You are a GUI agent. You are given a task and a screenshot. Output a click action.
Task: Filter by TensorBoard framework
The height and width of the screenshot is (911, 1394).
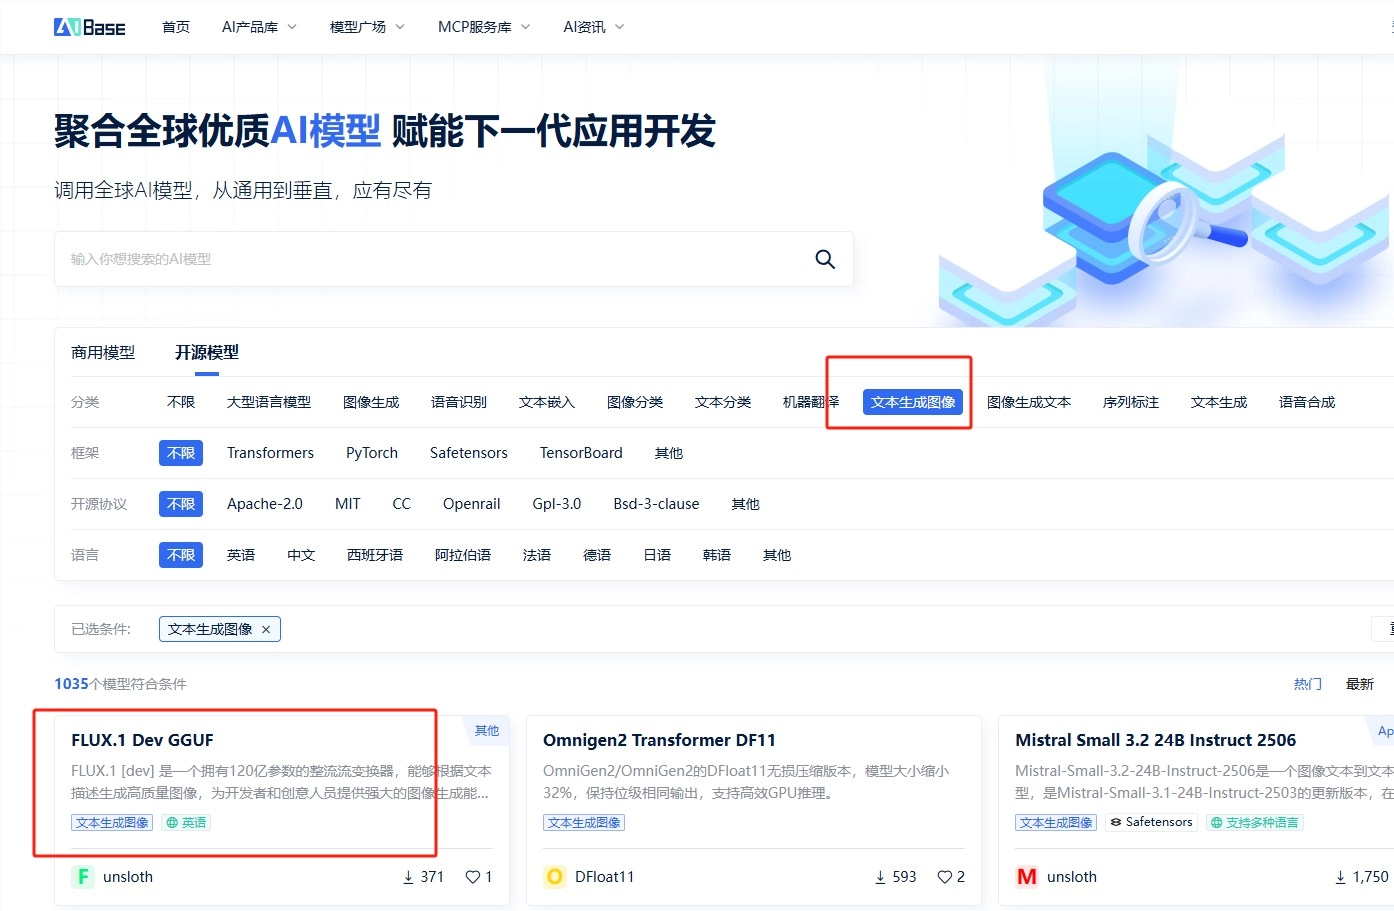[581, 453]
